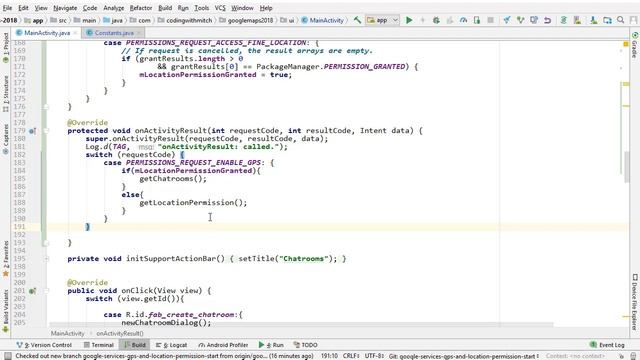Close the MainActivity.java tab
The image size is (640, 360).
click(x=76, y=33)
